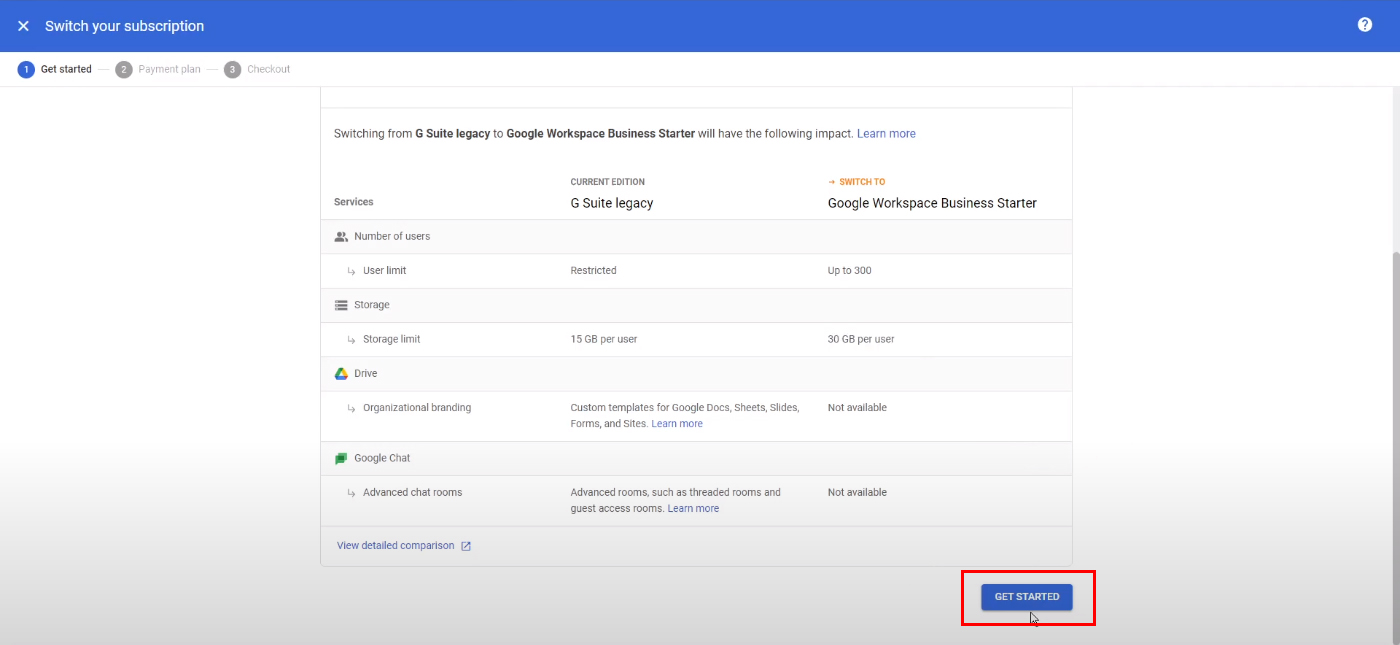Click the Storage section icon
This screenshot has height=645, width=1400.
pyautogui.click(x=341, y=305)
